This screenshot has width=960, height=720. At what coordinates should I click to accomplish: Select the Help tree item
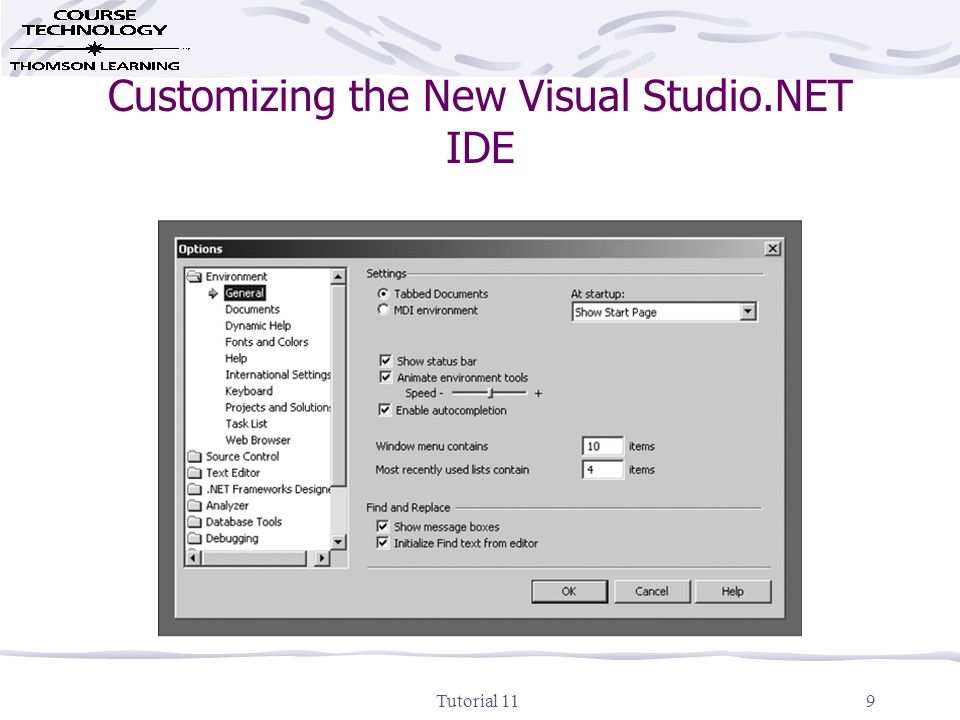pyautogui.click(x=236, y=359)
